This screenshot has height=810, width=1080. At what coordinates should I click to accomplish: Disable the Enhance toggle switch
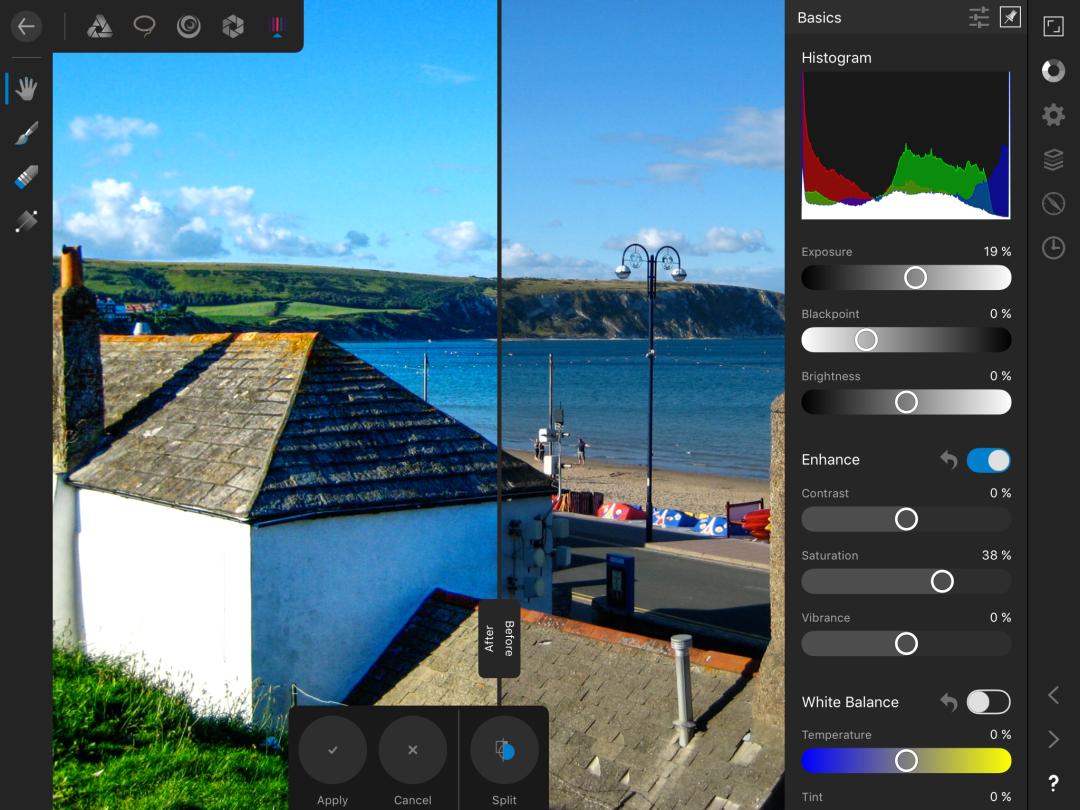[x=988, y=460]
